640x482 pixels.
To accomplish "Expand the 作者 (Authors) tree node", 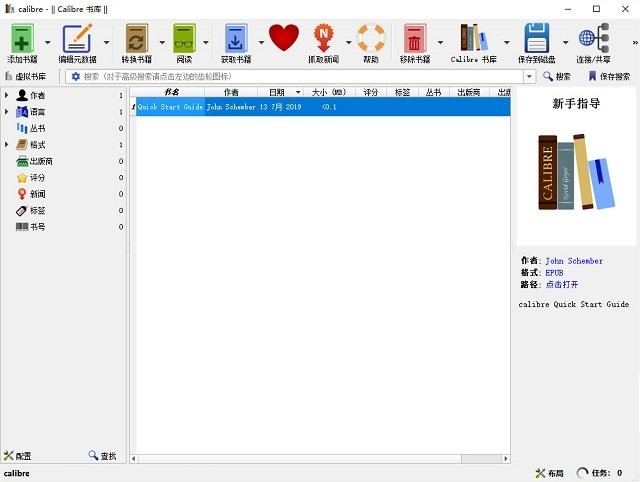I will 7,95.
